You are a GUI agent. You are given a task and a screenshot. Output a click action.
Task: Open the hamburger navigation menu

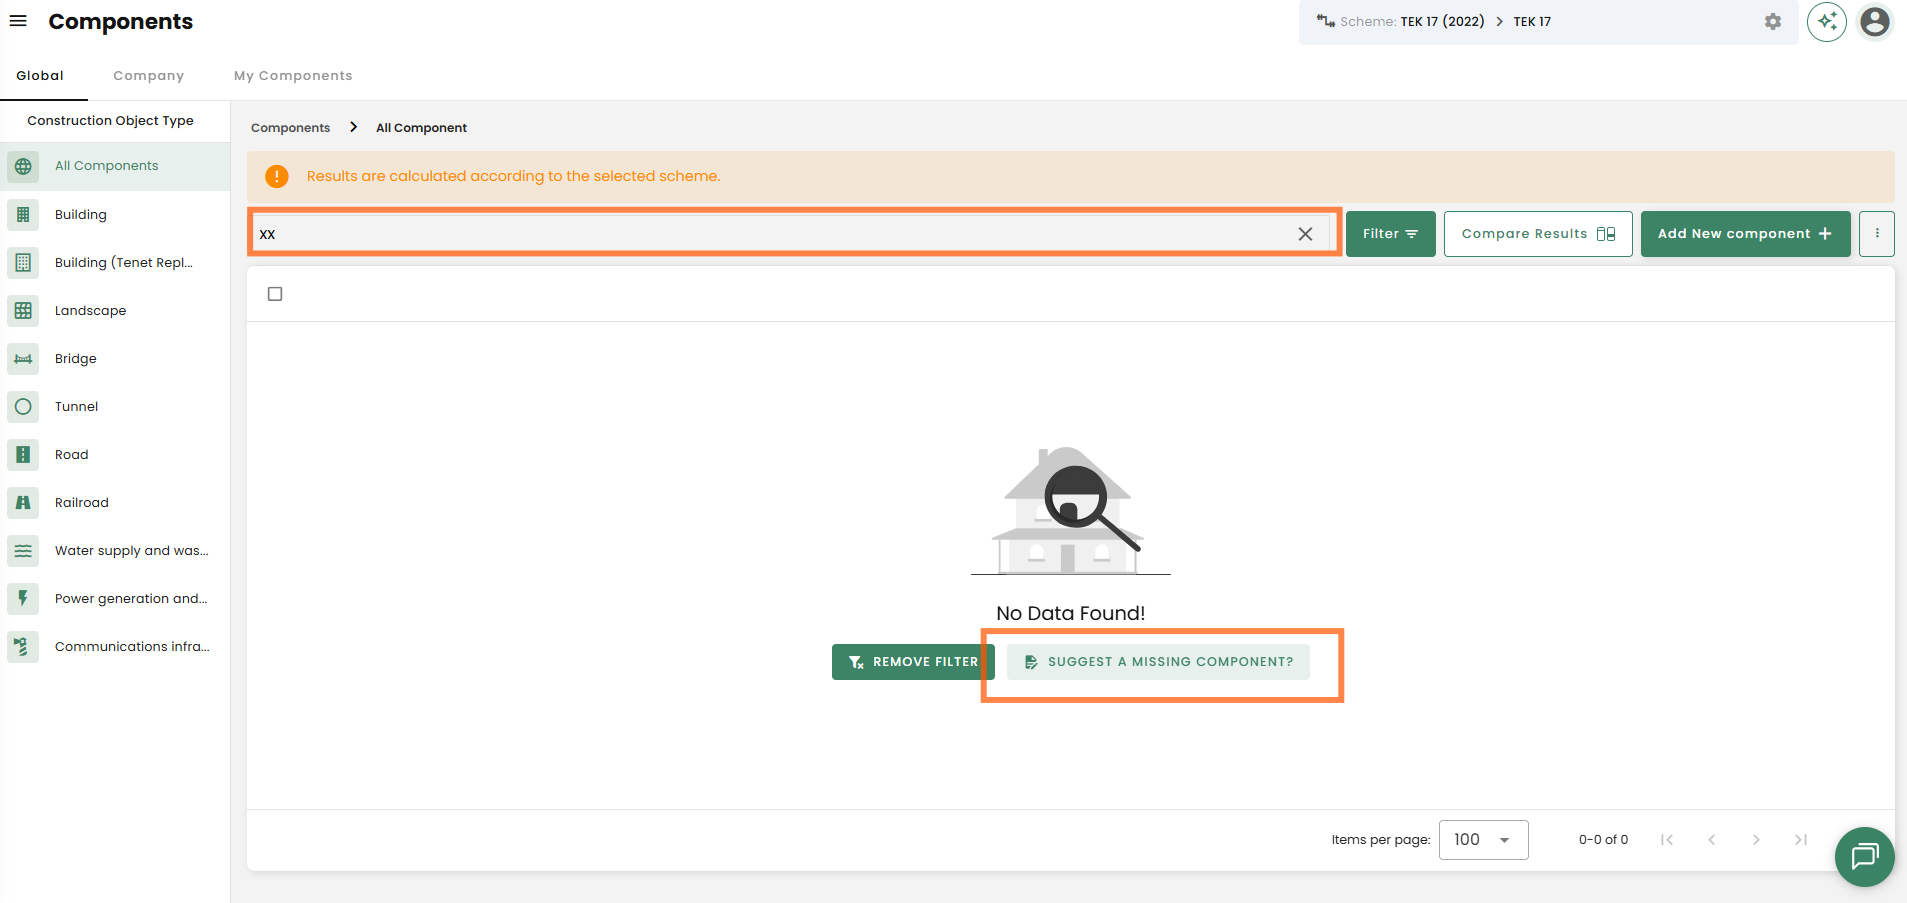18,21
